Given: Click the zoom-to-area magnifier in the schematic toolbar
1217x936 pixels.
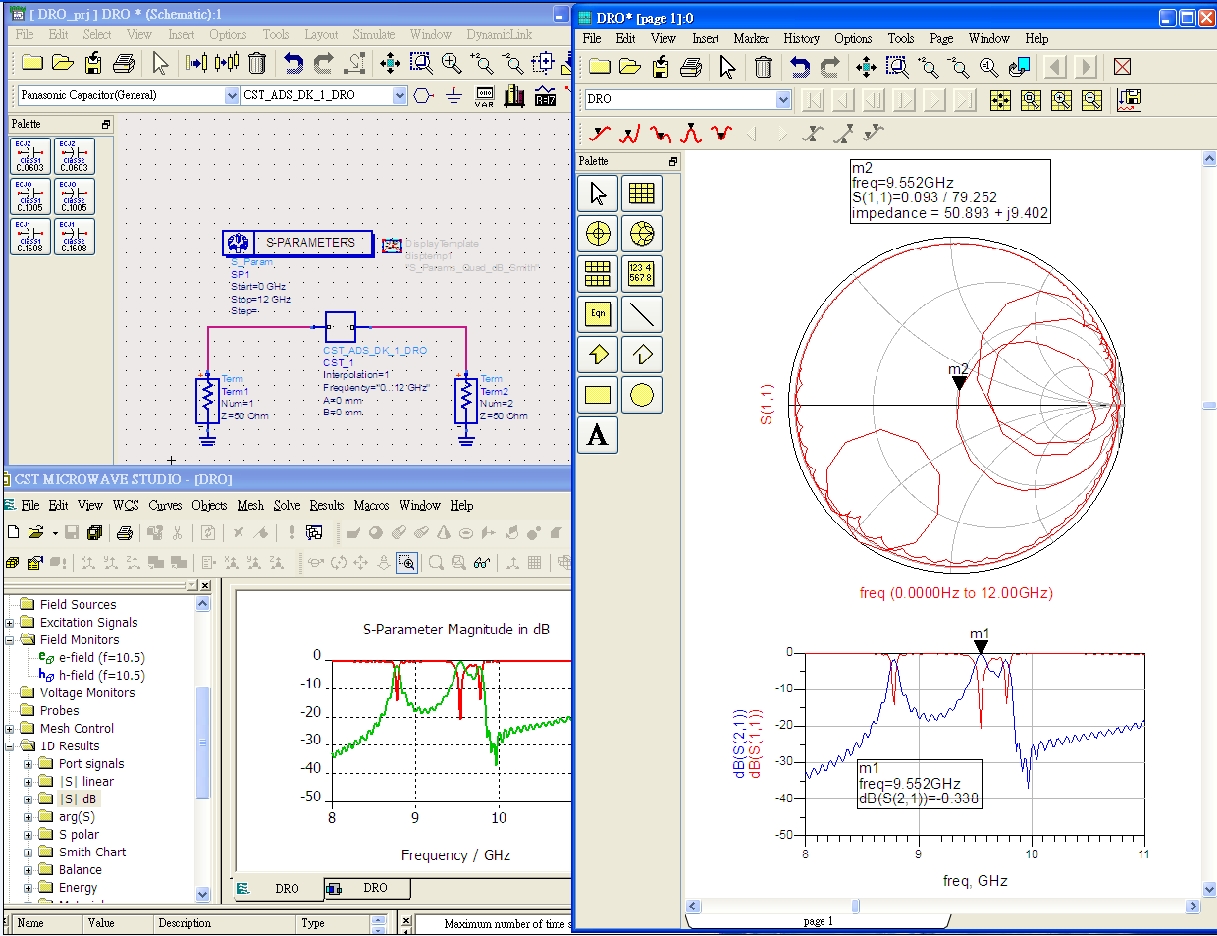Looking at the screenshot, I should 421,63.
